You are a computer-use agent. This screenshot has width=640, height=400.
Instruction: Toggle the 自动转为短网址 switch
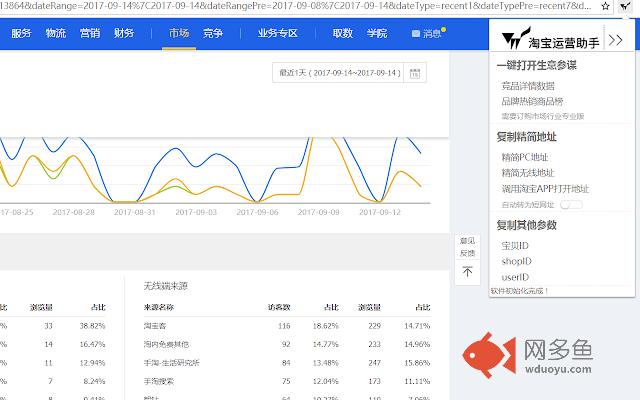click(x=571, y=204)
